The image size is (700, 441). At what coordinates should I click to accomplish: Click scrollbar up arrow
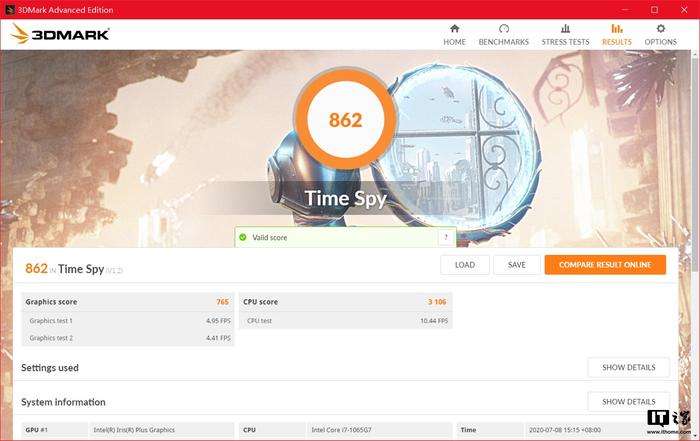coord(696,54)
